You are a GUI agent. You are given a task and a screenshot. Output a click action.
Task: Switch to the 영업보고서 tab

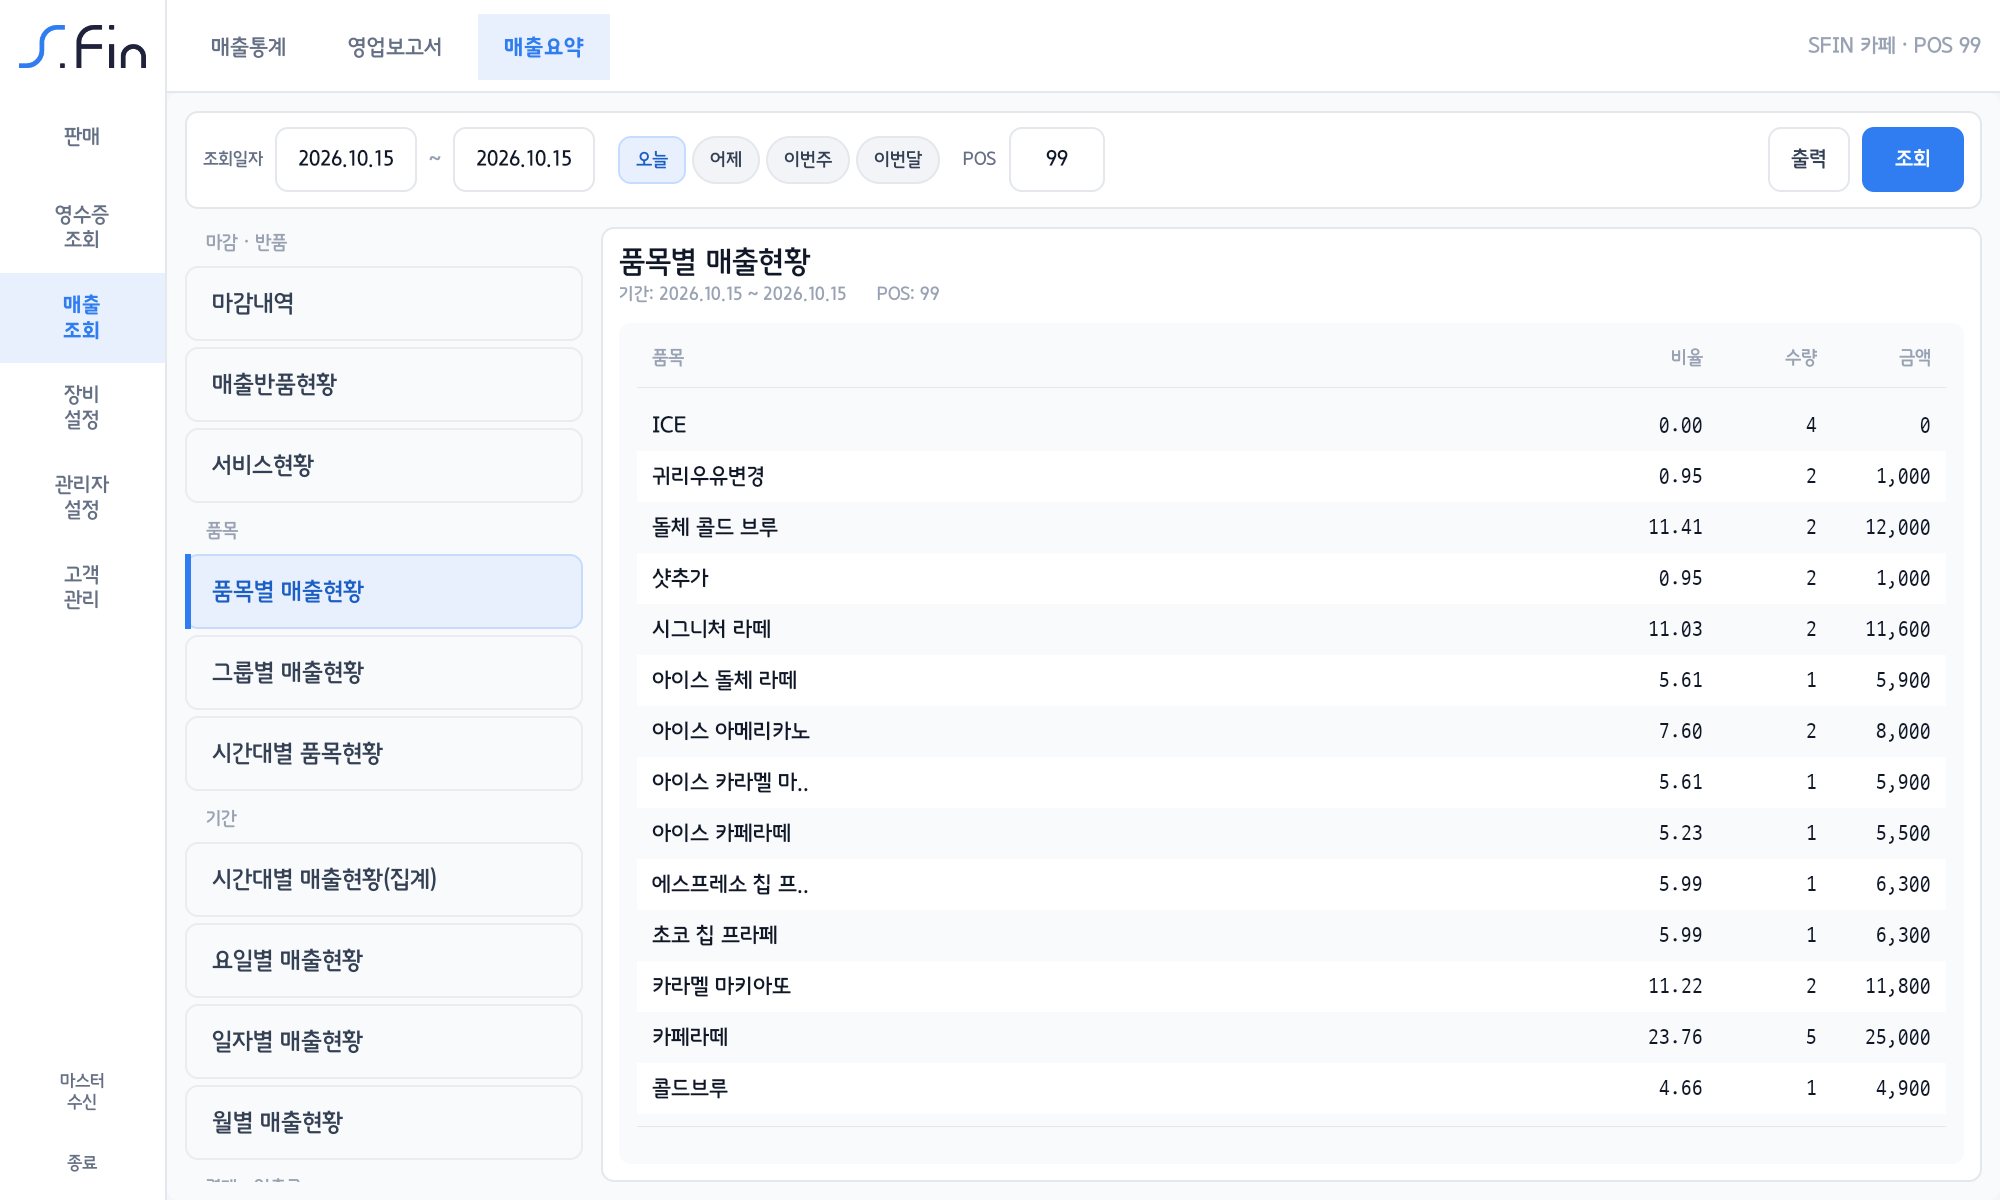pyautogui.click(x=394, y=47)
